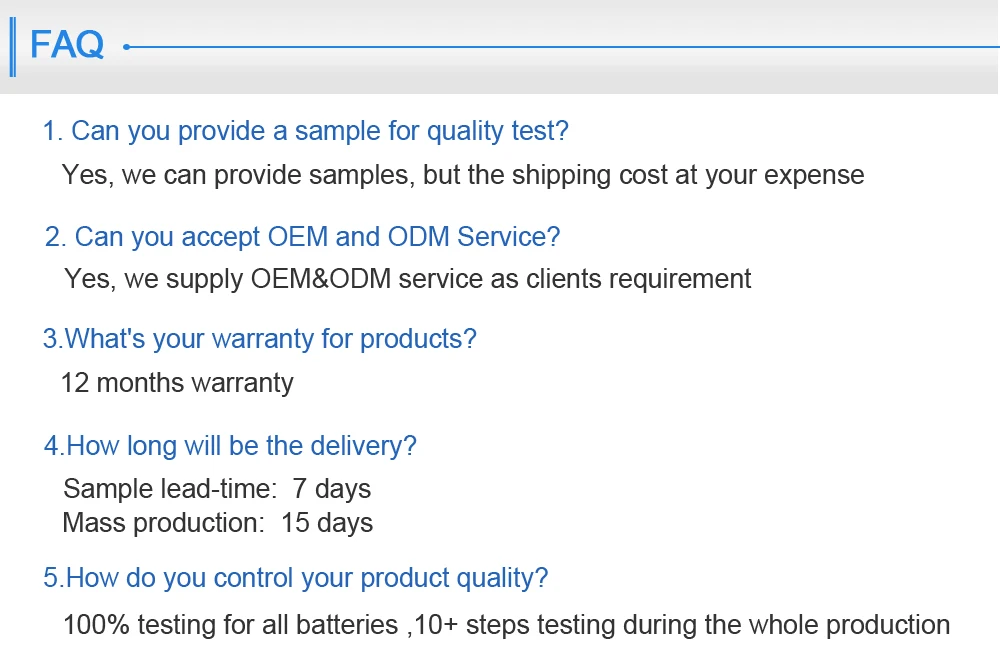Viewport: 1000px width, 668px height.
Task: Click the answer about shipping cost at your expense
Action: (463, 175)
